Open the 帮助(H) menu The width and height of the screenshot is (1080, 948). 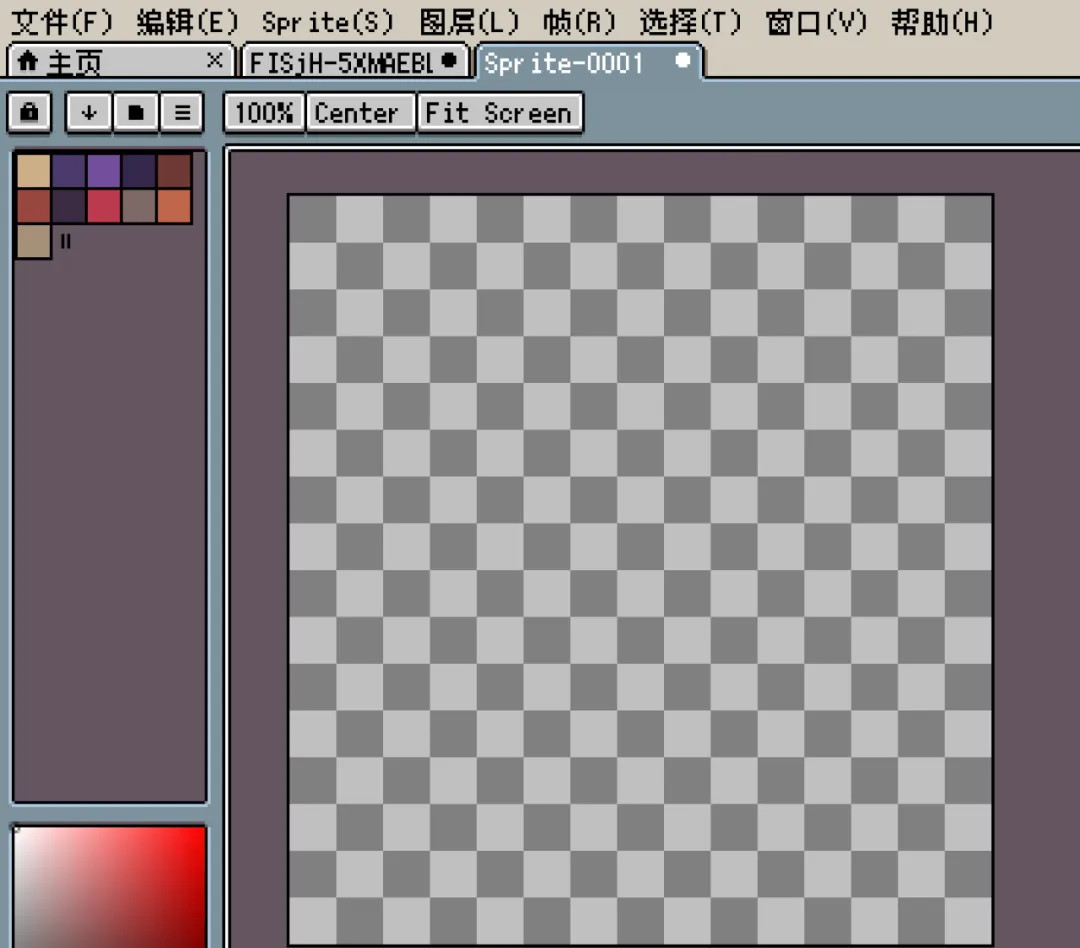tap(942, 22)
